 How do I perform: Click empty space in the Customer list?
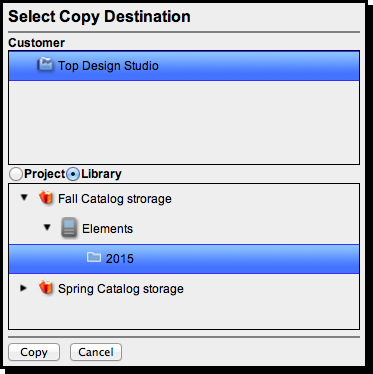click(184, 122)
